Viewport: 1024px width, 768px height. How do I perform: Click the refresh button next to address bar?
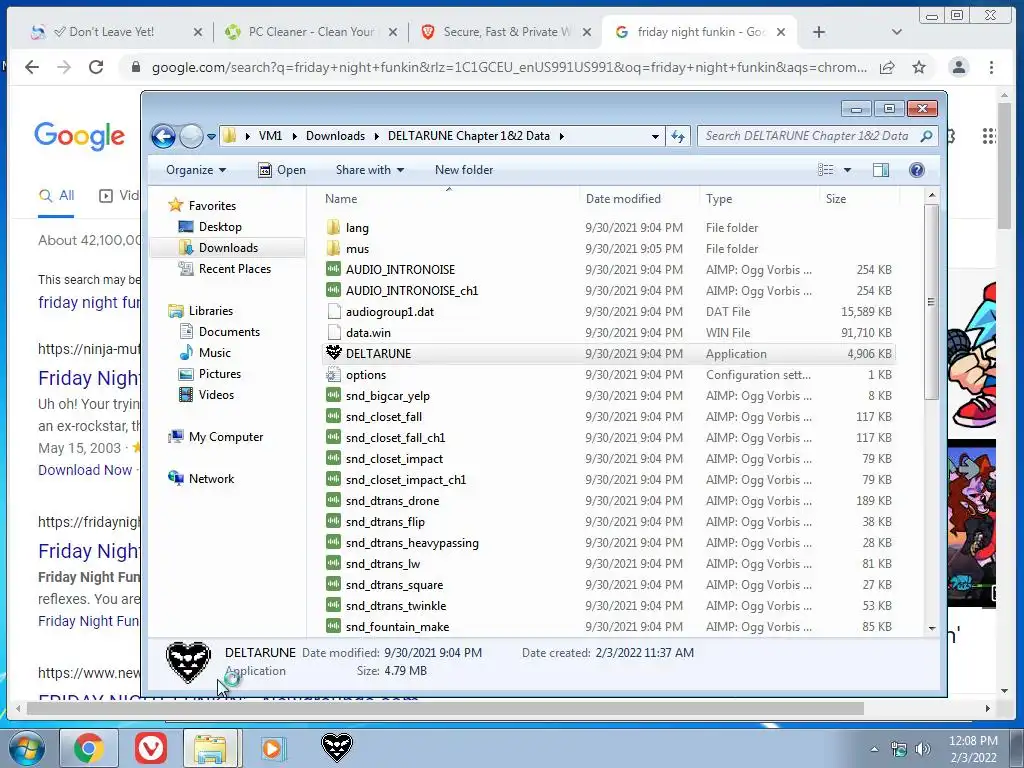click(x=678, y=136)
